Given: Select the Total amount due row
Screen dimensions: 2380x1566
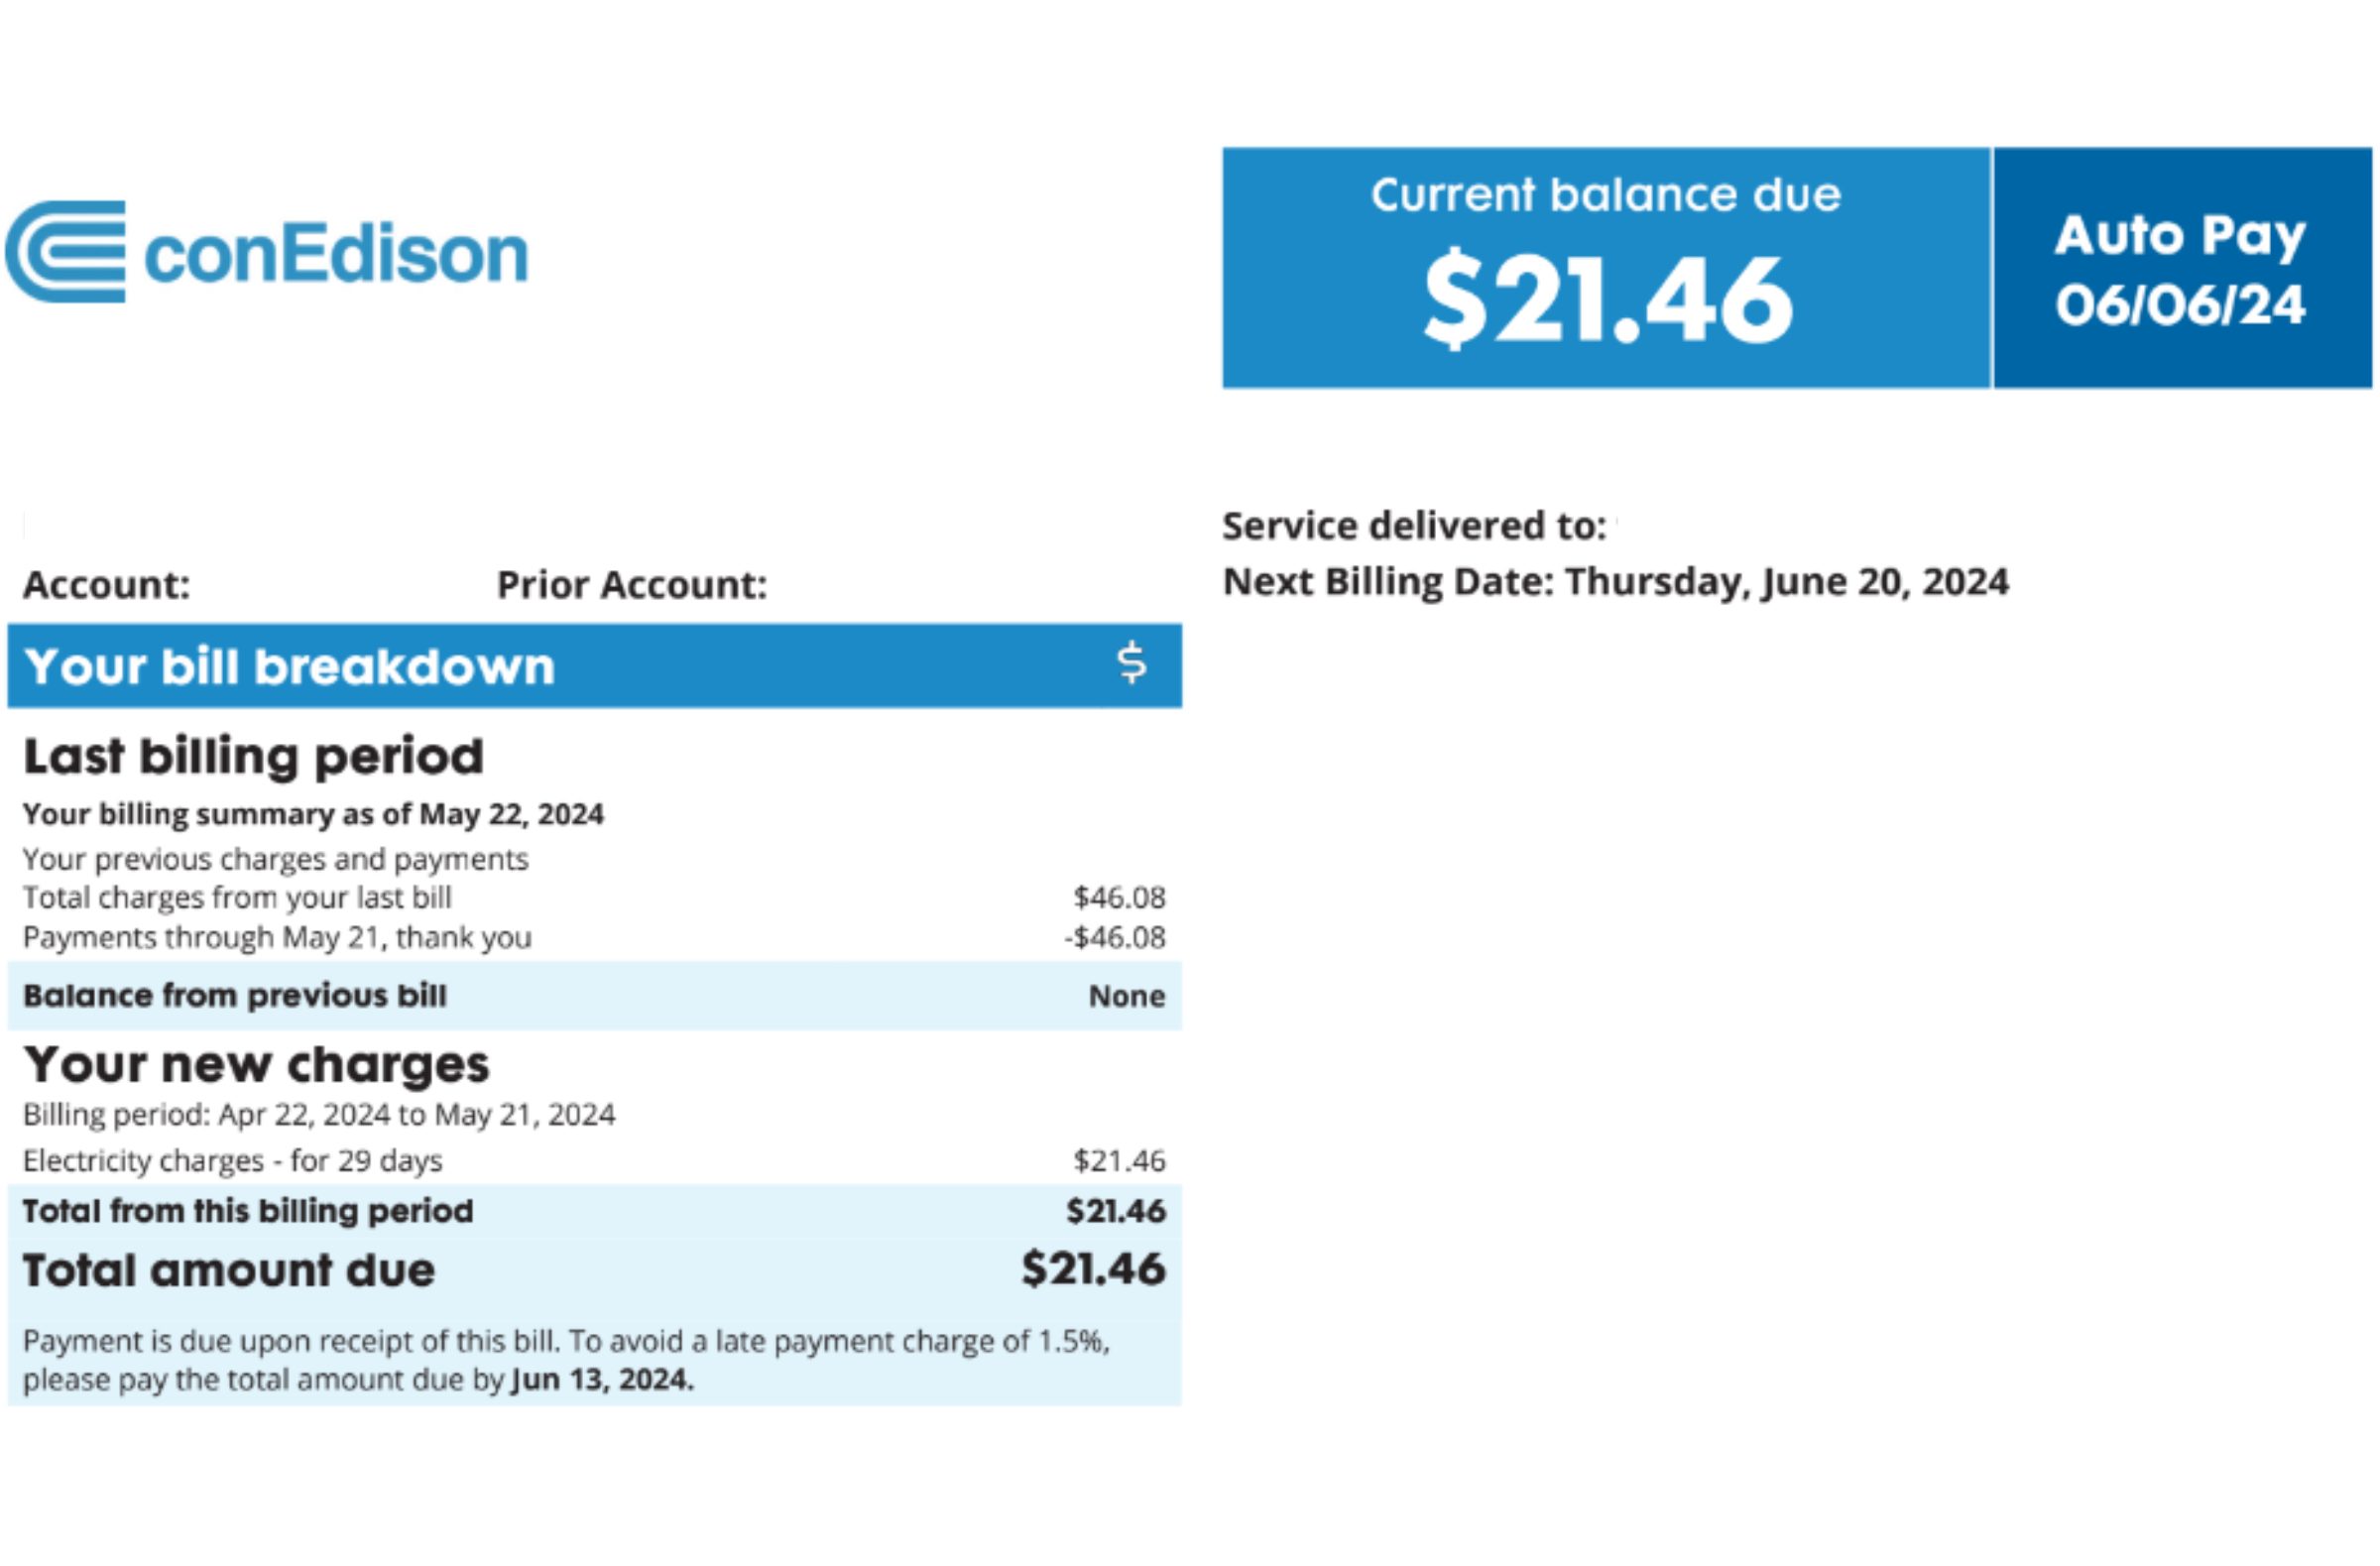Looking at the screenshot, I should click(x=594, y=1270).
